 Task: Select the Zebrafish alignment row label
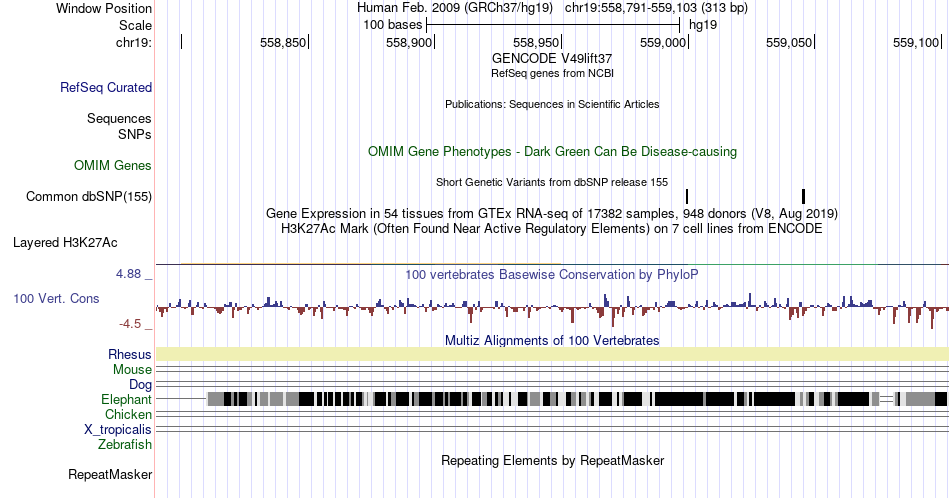(125, 444)
